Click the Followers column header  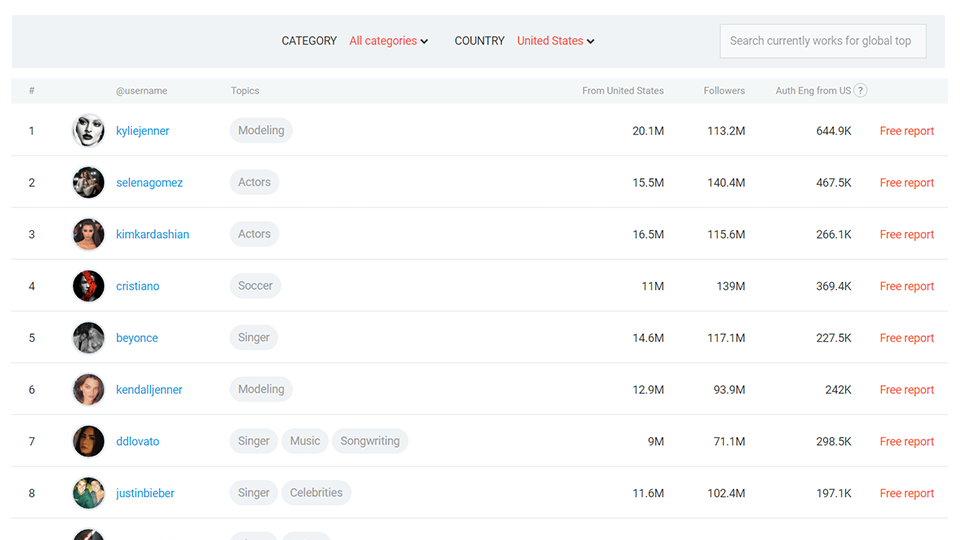click(724, 91)
